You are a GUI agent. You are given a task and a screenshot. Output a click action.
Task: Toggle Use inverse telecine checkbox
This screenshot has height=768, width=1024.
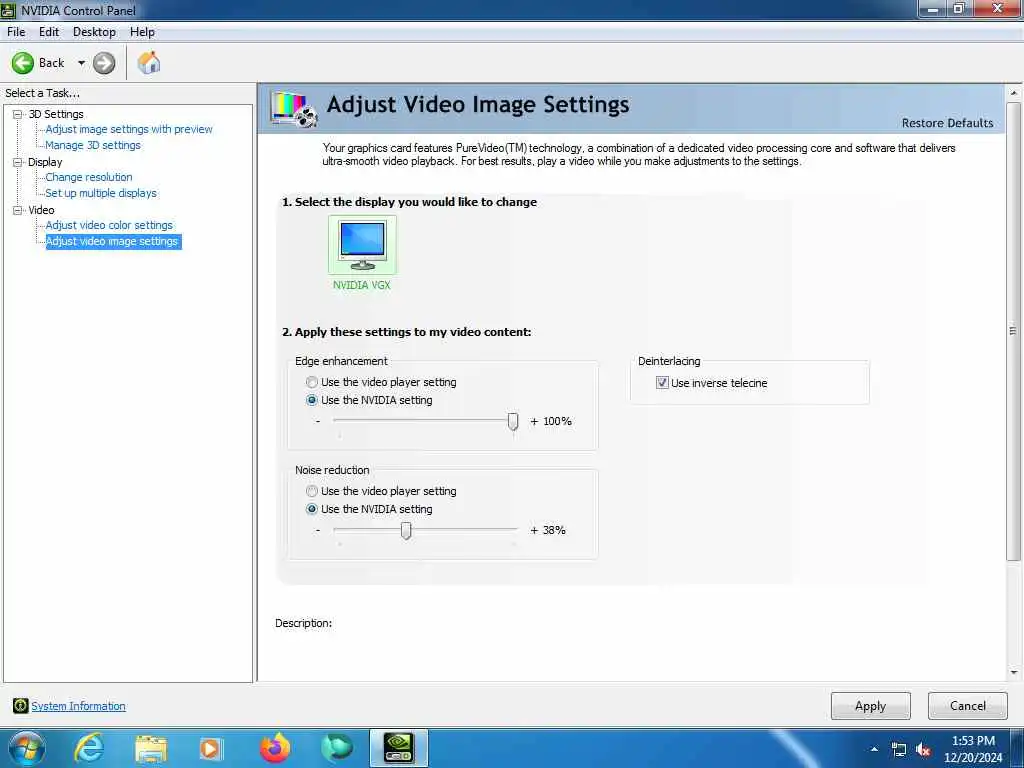[x=662, y=383]
